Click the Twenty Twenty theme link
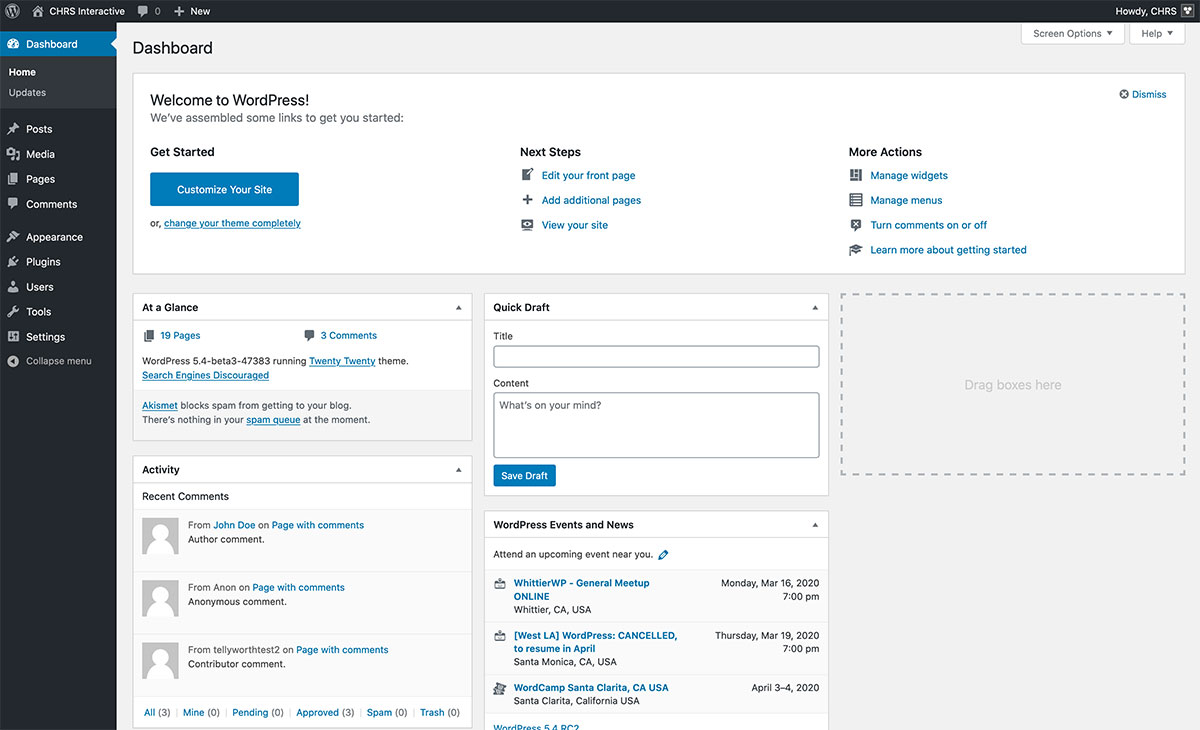This screenshot has height=730, width=1200. tap(342, 361)
